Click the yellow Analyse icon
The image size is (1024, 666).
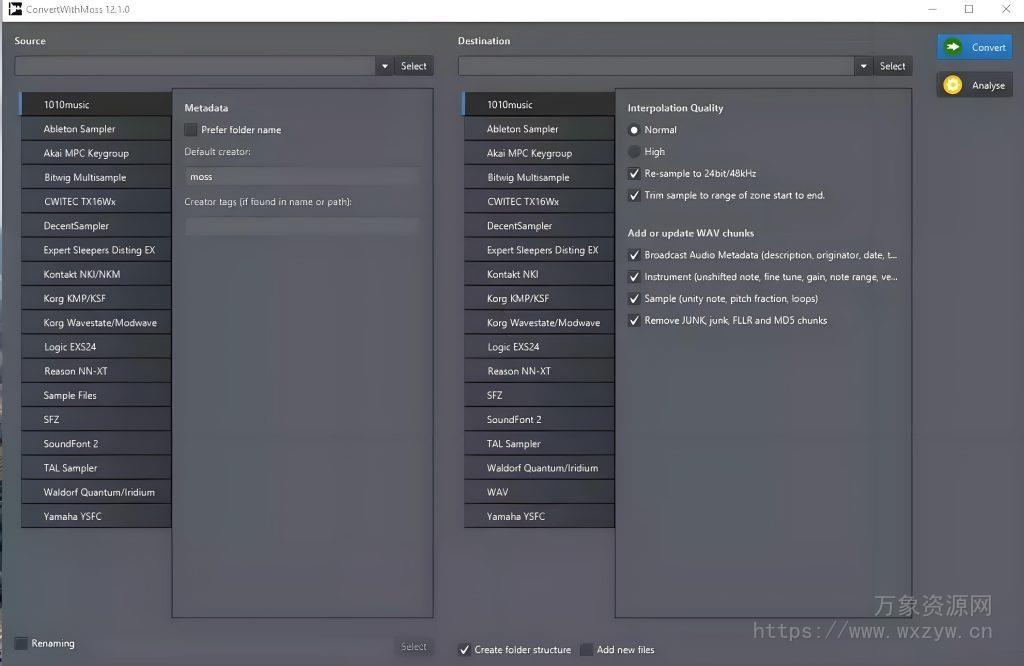tap(952, 84)
